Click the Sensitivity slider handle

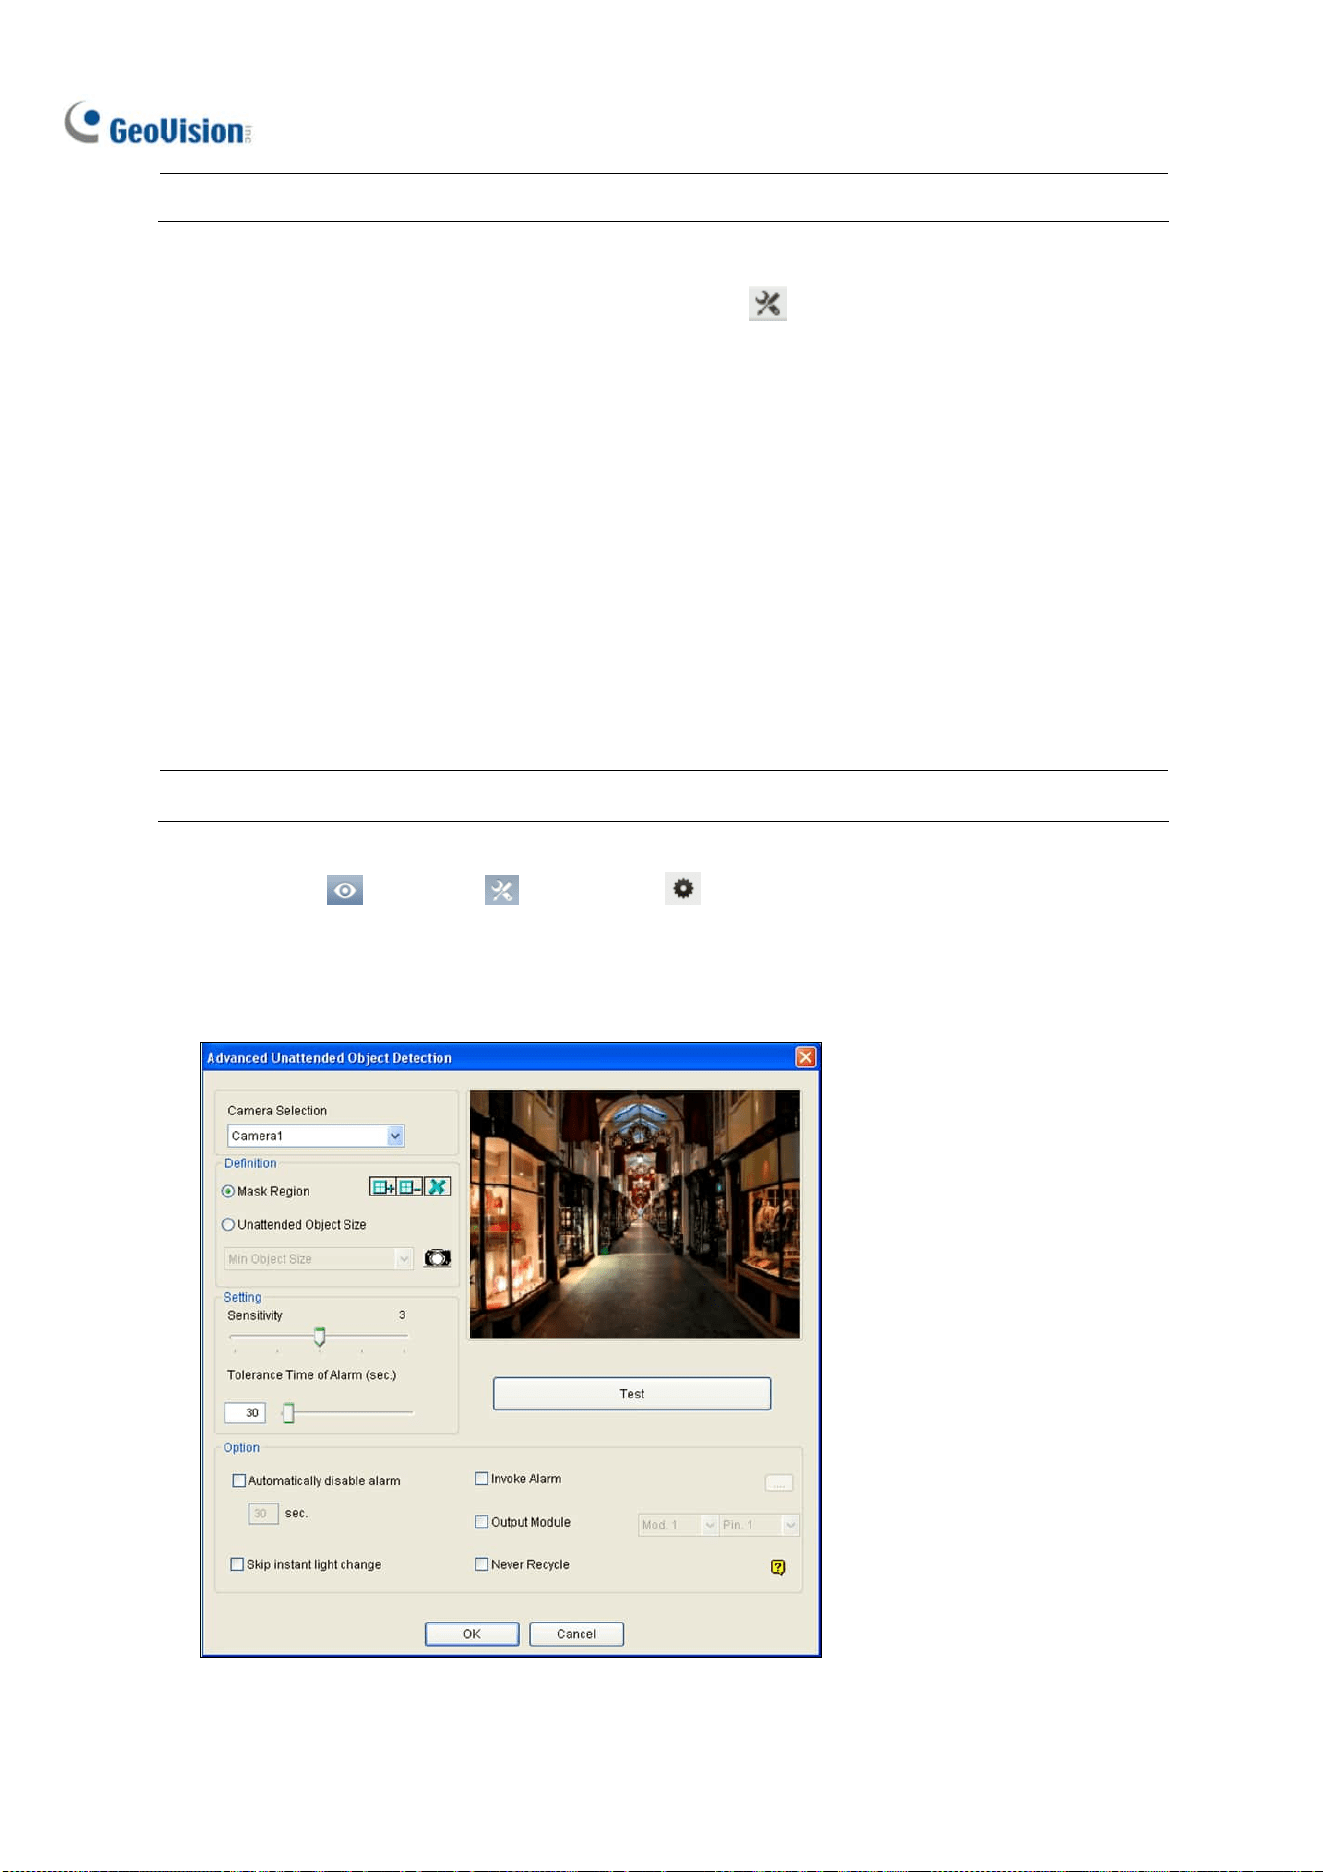tap(319, 1337)
